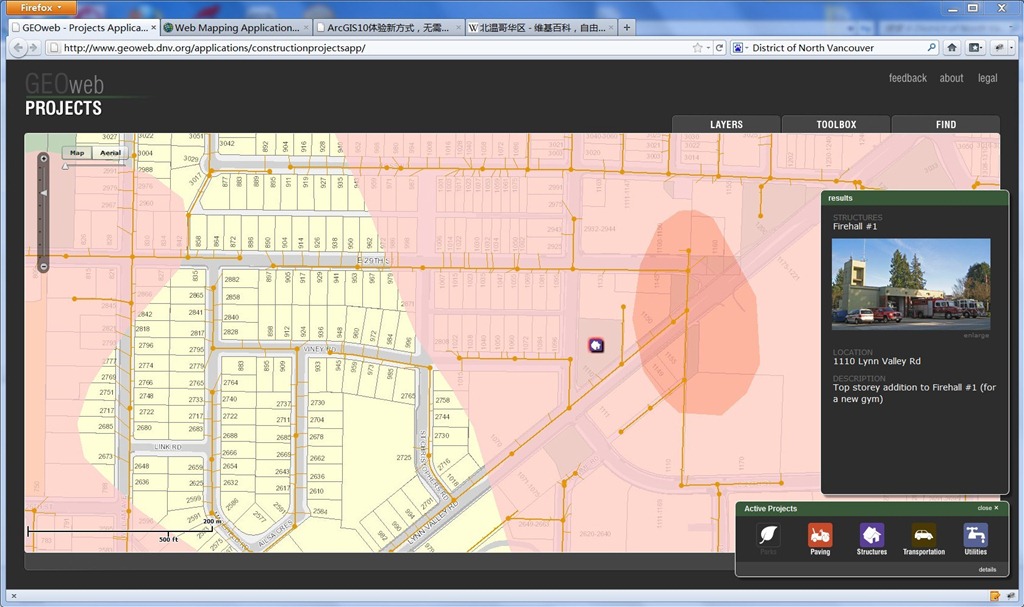This screenshot has width=1024, height=607.
Task: Expand the TOOLBOX panel
Action: point(836,125)
